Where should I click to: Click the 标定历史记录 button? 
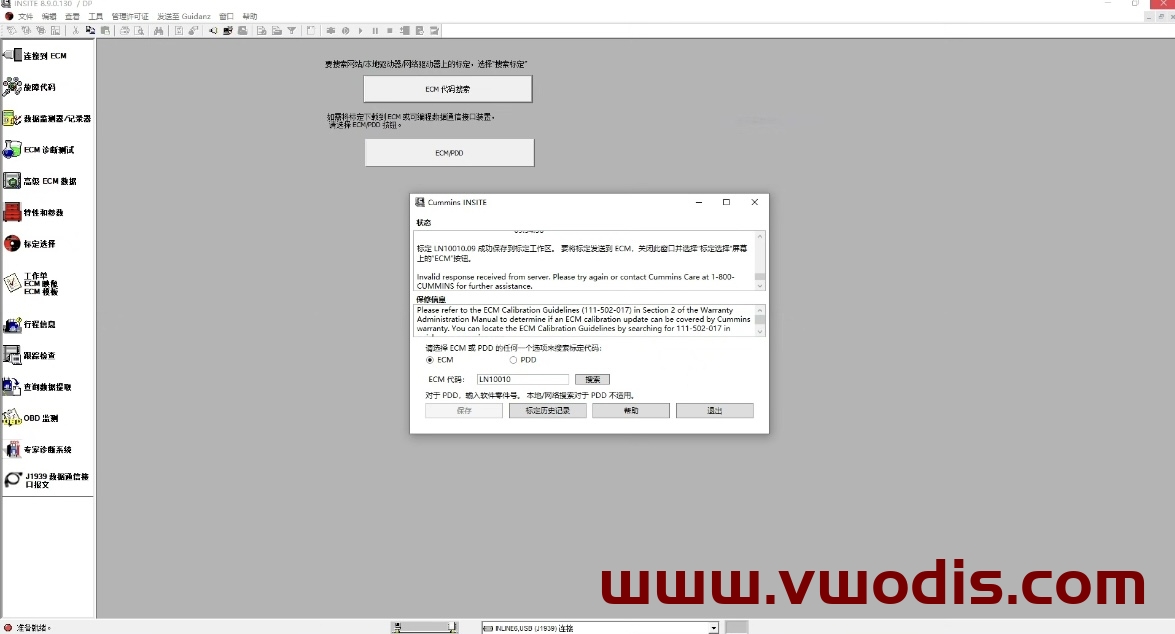pos(548,411)
